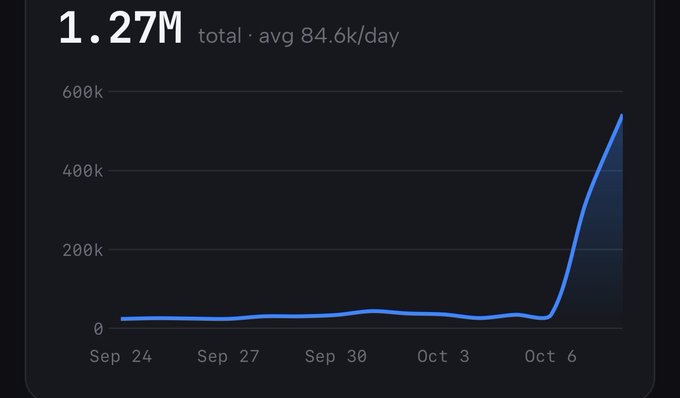Click the 0 y-axis label
The height and width of the screenshot is (398, 680).
(x=98, y=329)
